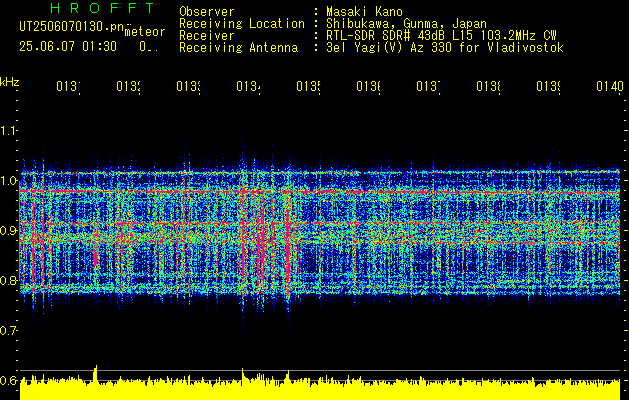Viewport: 629px width, 400px height.
Task: Click the tallest yellow level peak near 0131
Action: pos(95,373)
